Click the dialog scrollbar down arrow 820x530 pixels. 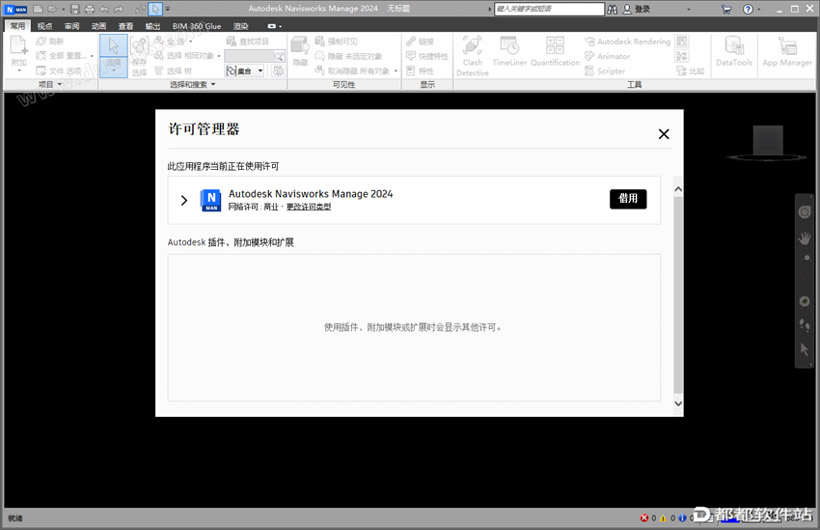coord(678,403)
